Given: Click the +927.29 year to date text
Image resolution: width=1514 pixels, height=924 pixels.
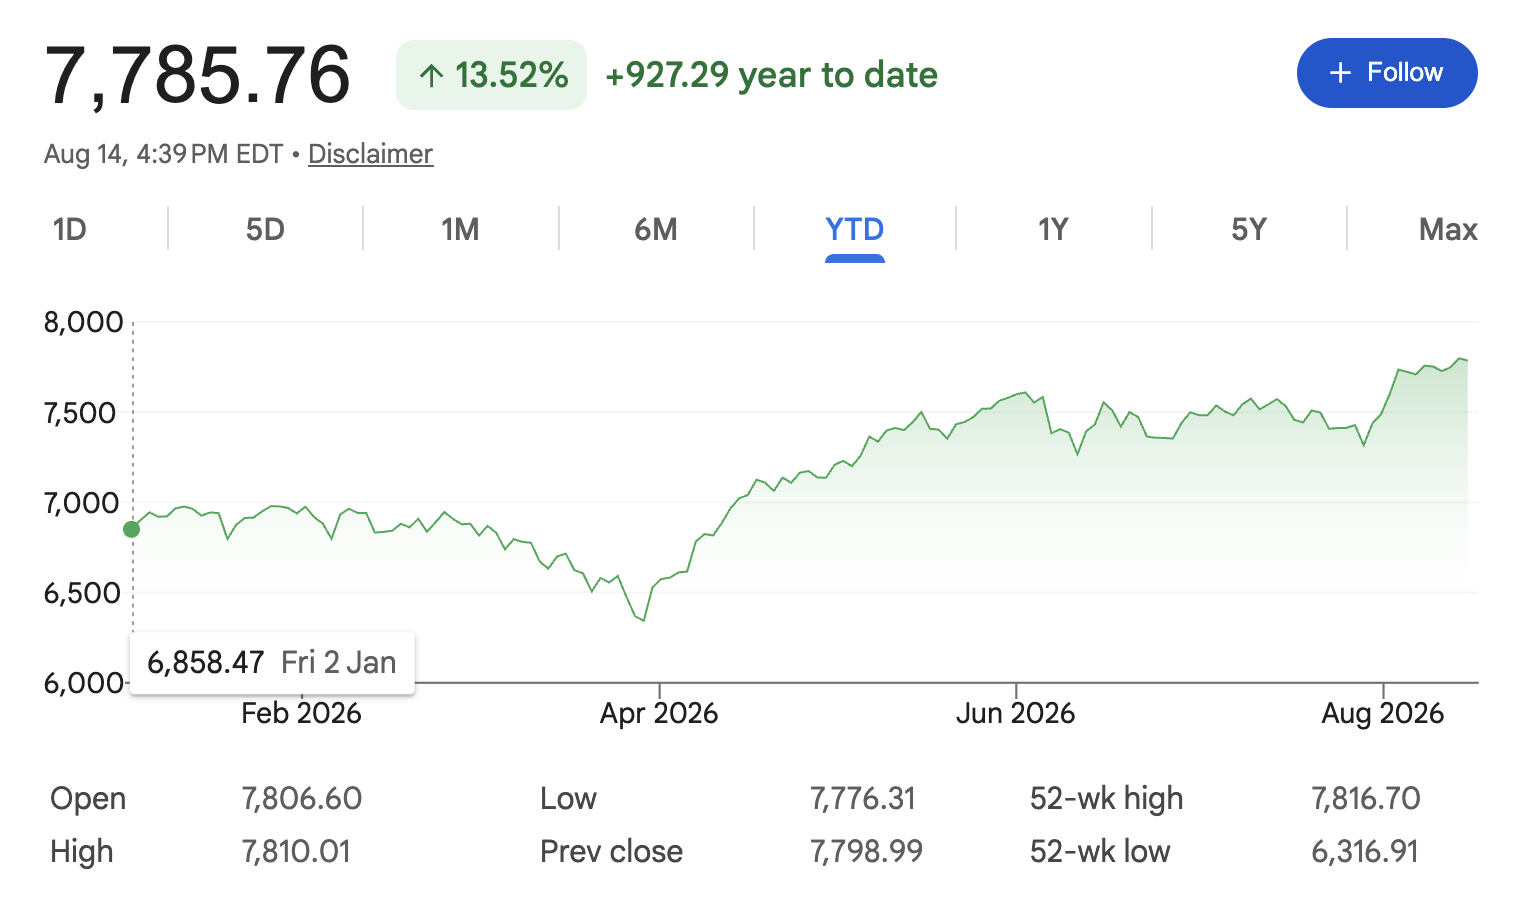Looking at the screenshot, I should (x=771, y=75).
